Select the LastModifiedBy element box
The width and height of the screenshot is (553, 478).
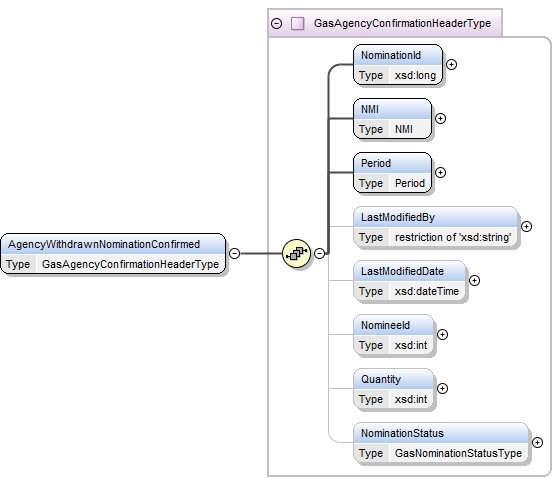436,226
